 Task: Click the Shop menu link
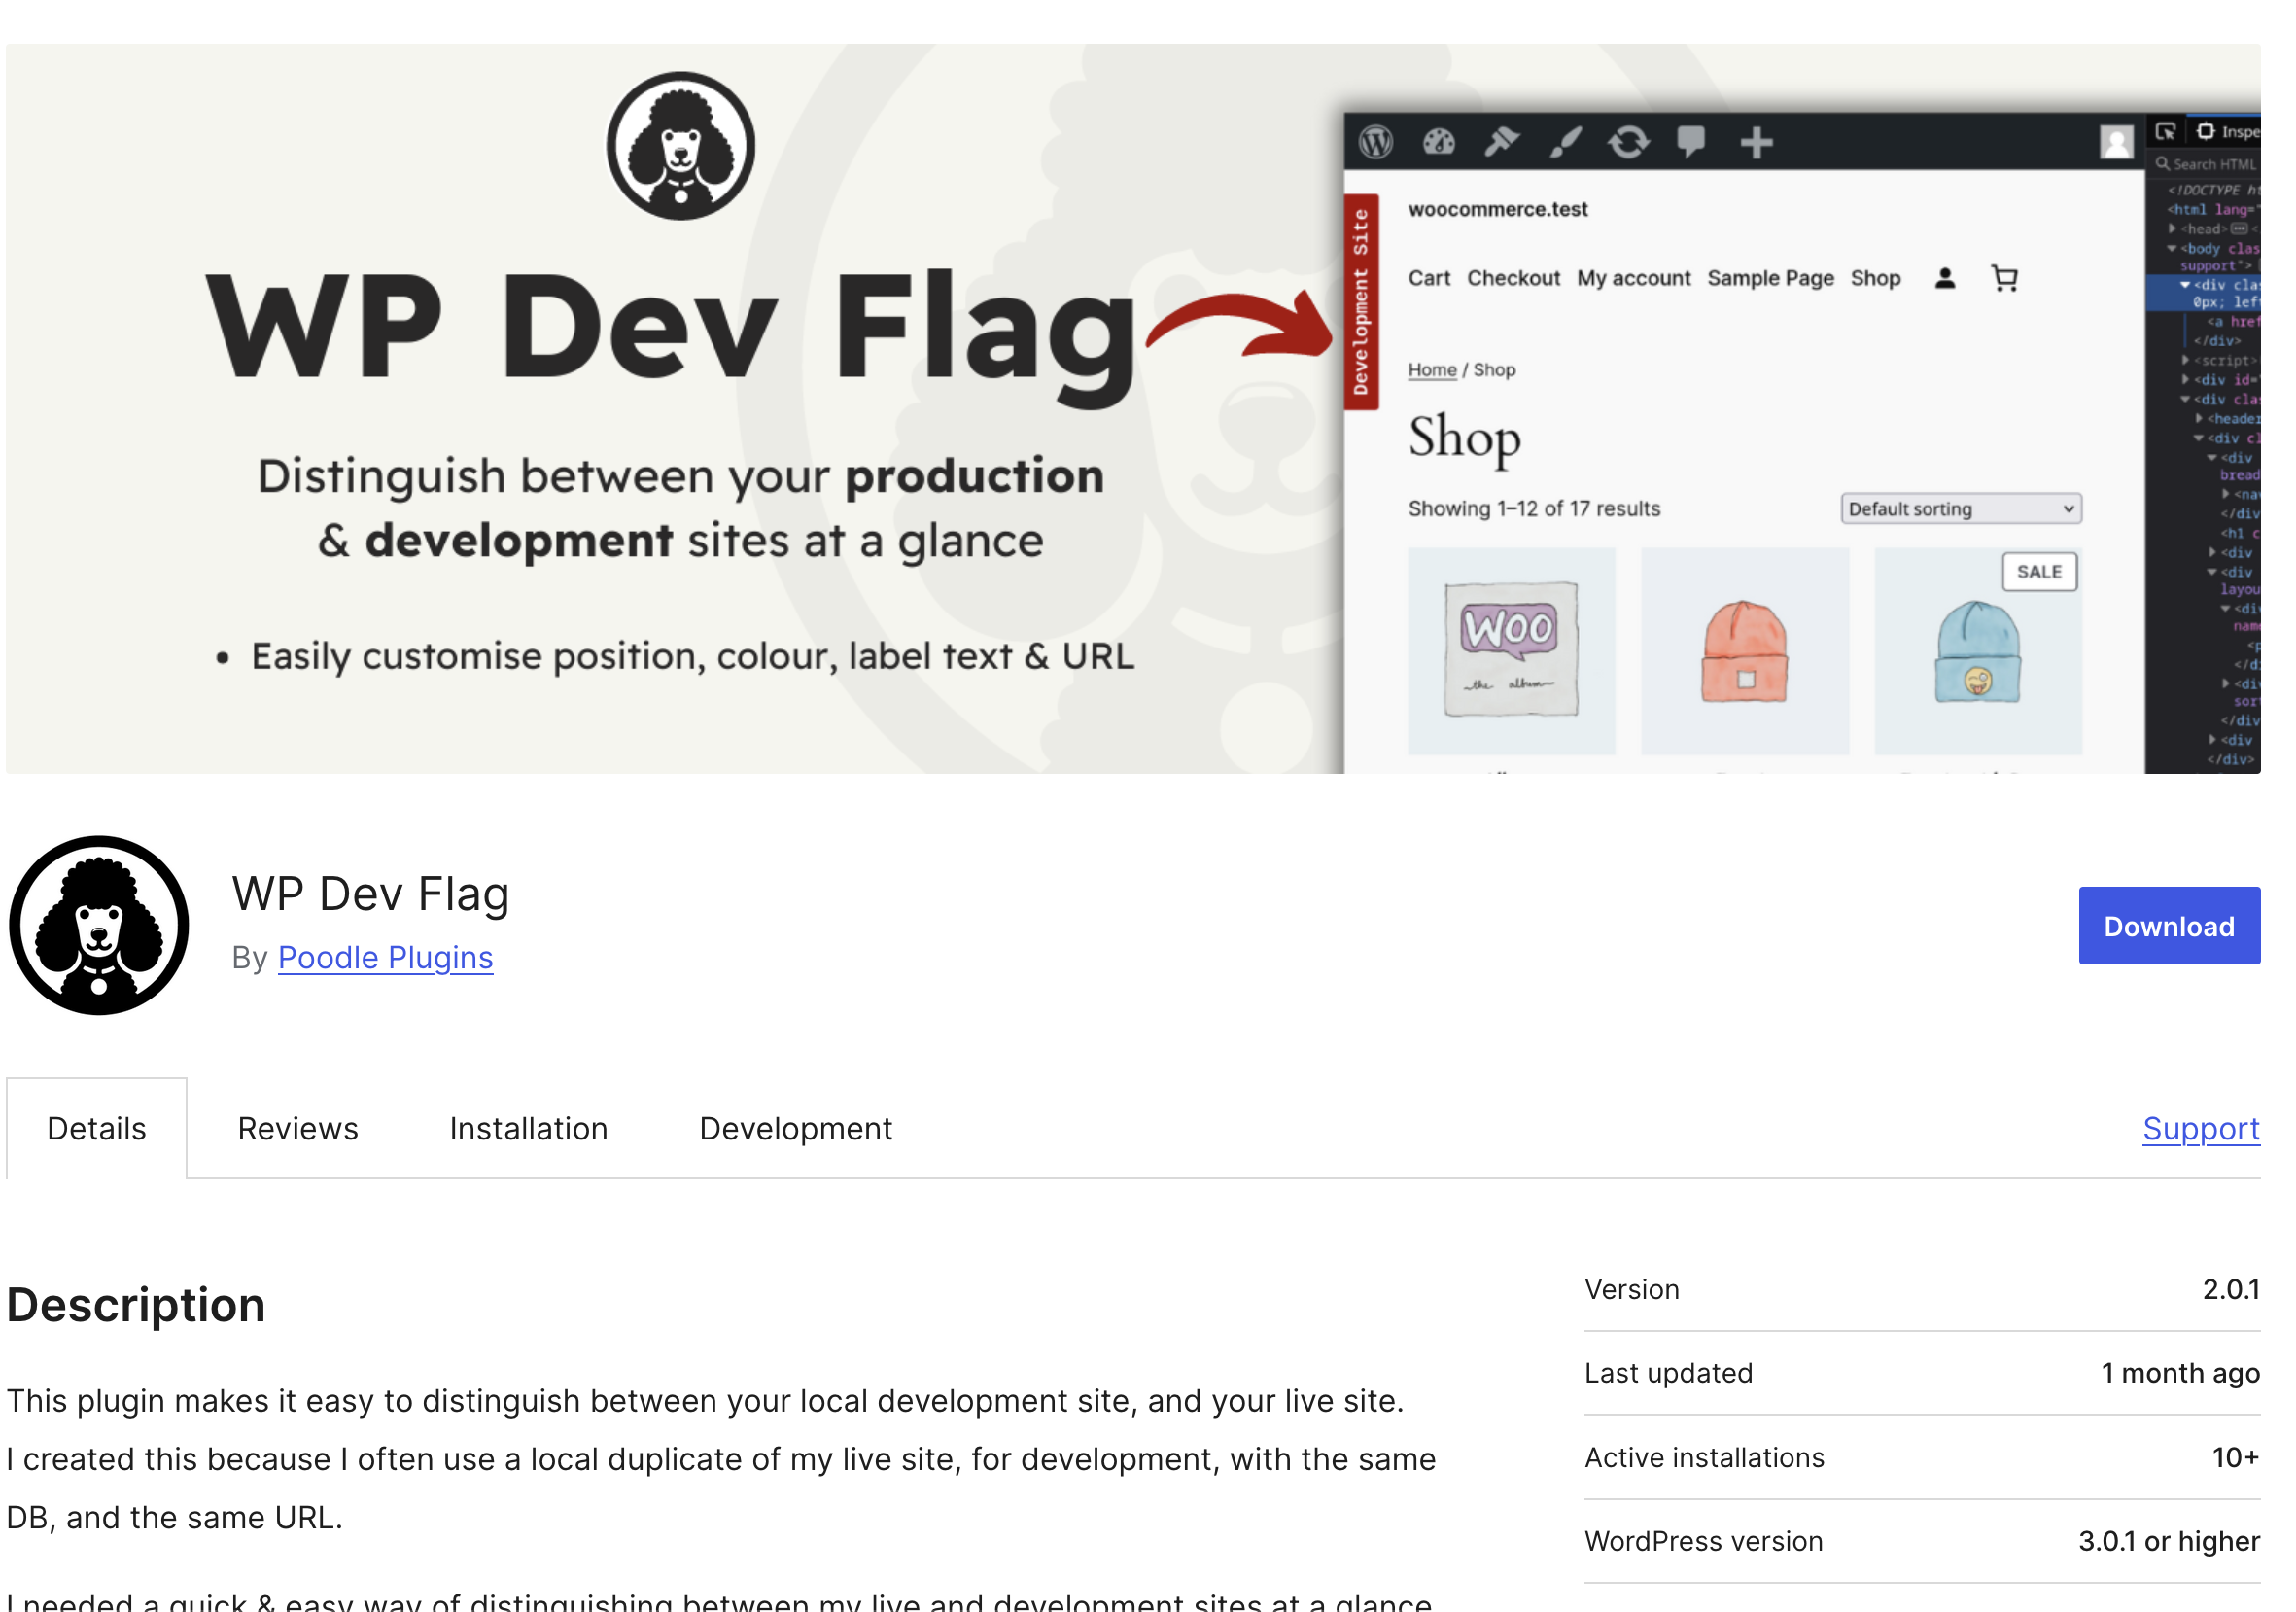tap(1875, 278)
